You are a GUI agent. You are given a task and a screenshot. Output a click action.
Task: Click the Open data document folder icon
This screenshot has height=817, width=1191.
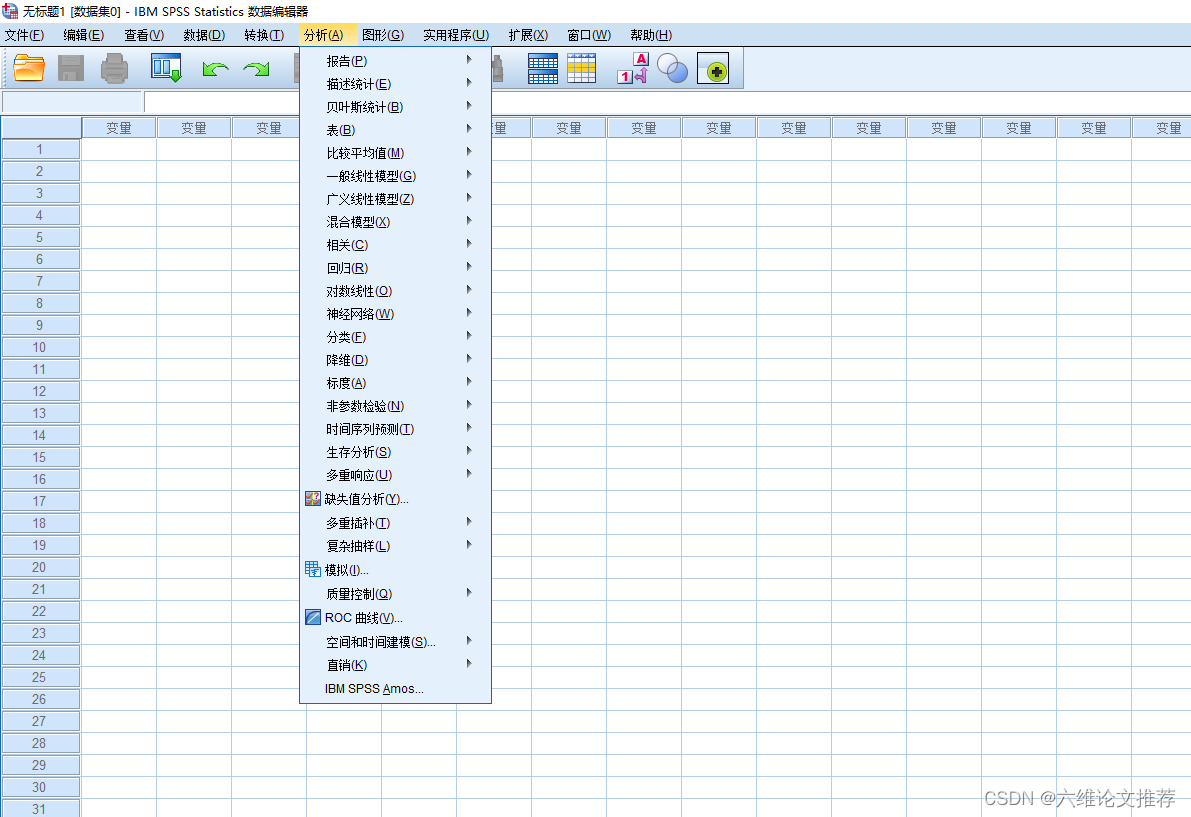29,68
